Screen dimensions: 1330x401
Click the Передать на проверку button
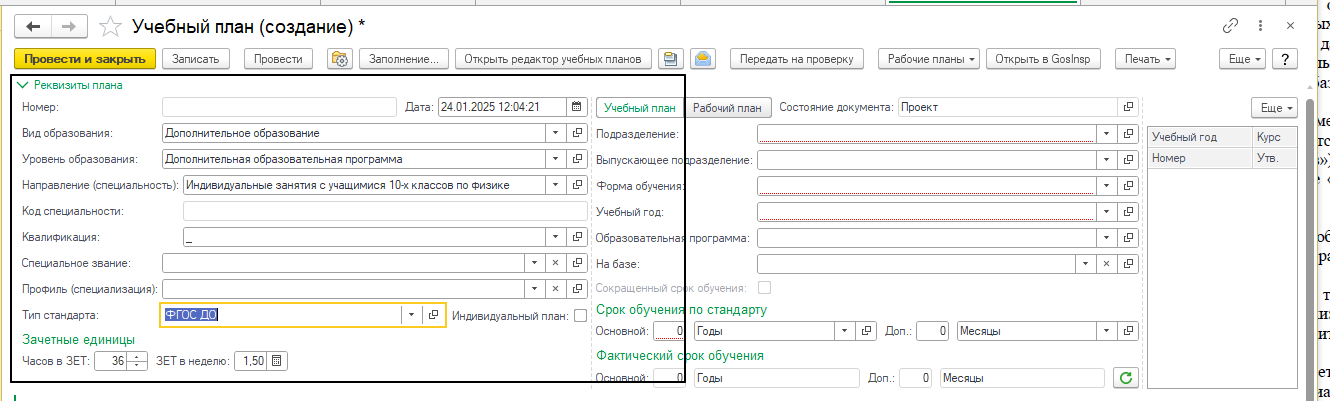click(x=796, y=59)
